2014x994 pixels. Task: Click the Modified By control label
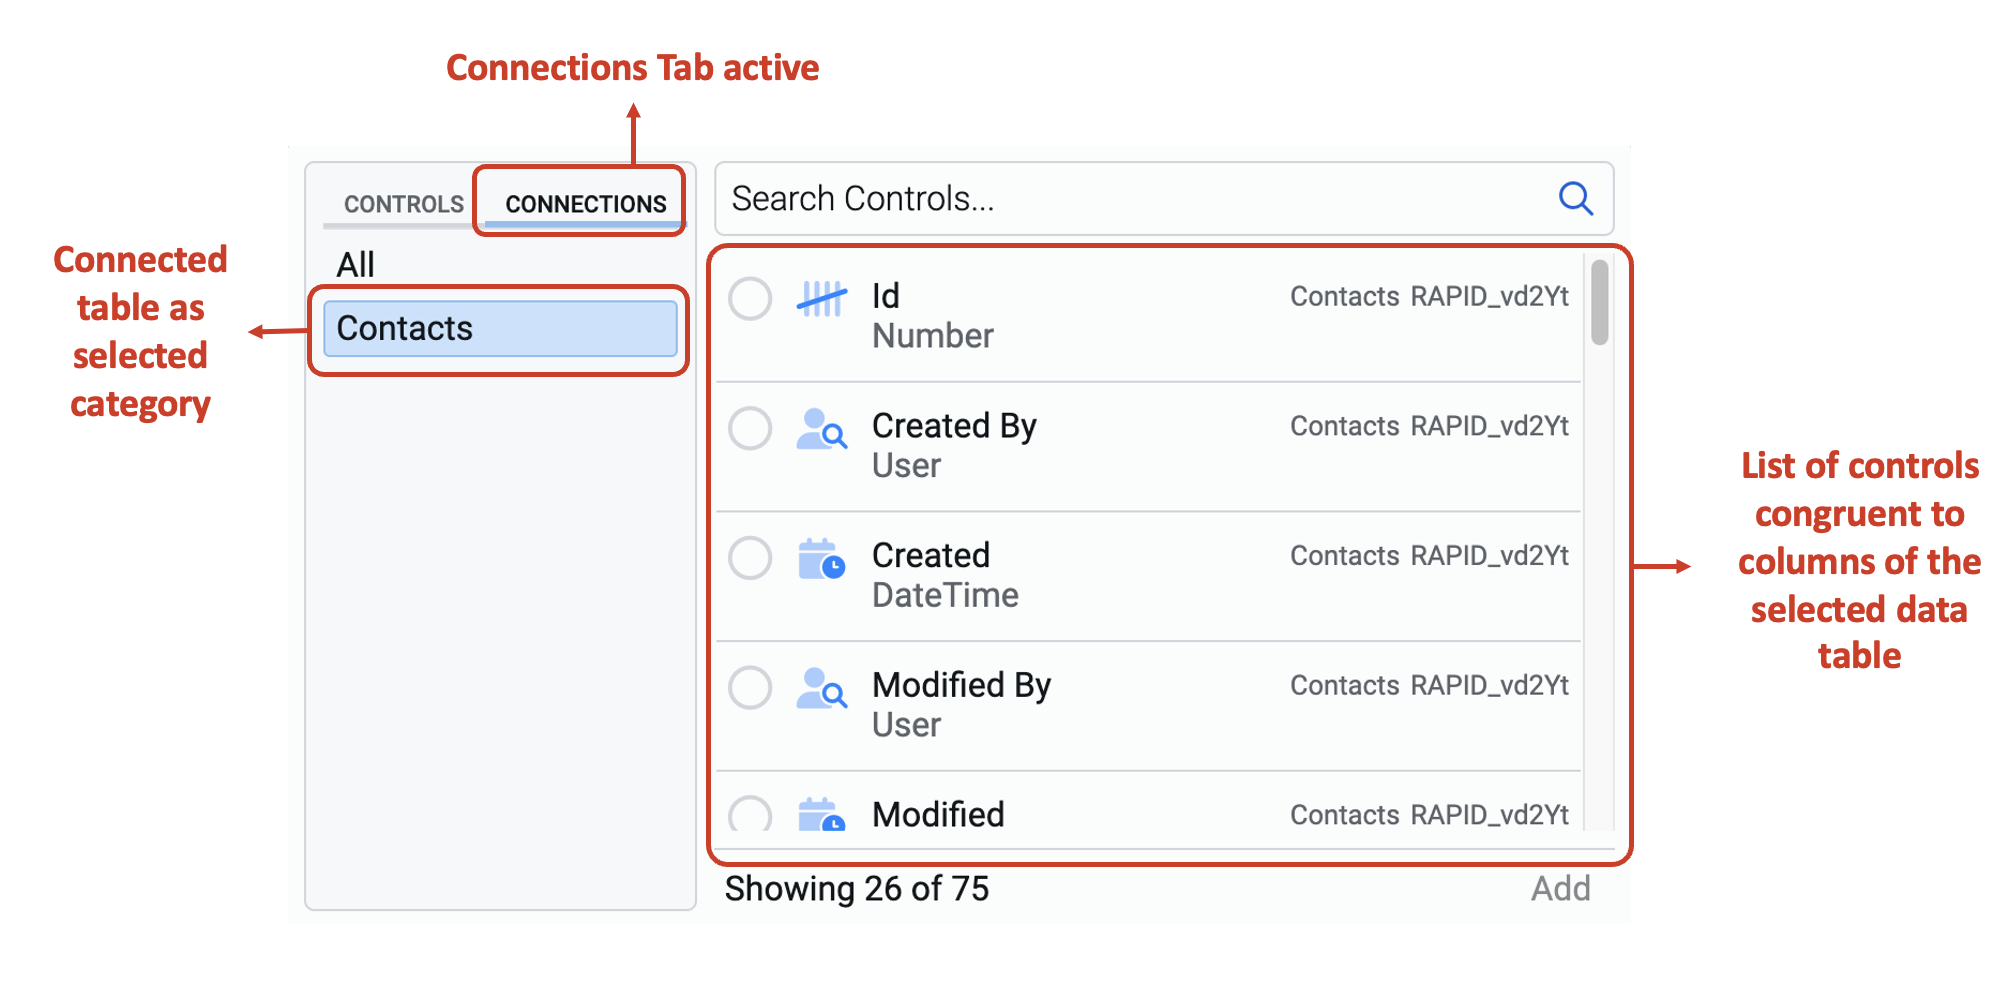(x=961, y=685)
